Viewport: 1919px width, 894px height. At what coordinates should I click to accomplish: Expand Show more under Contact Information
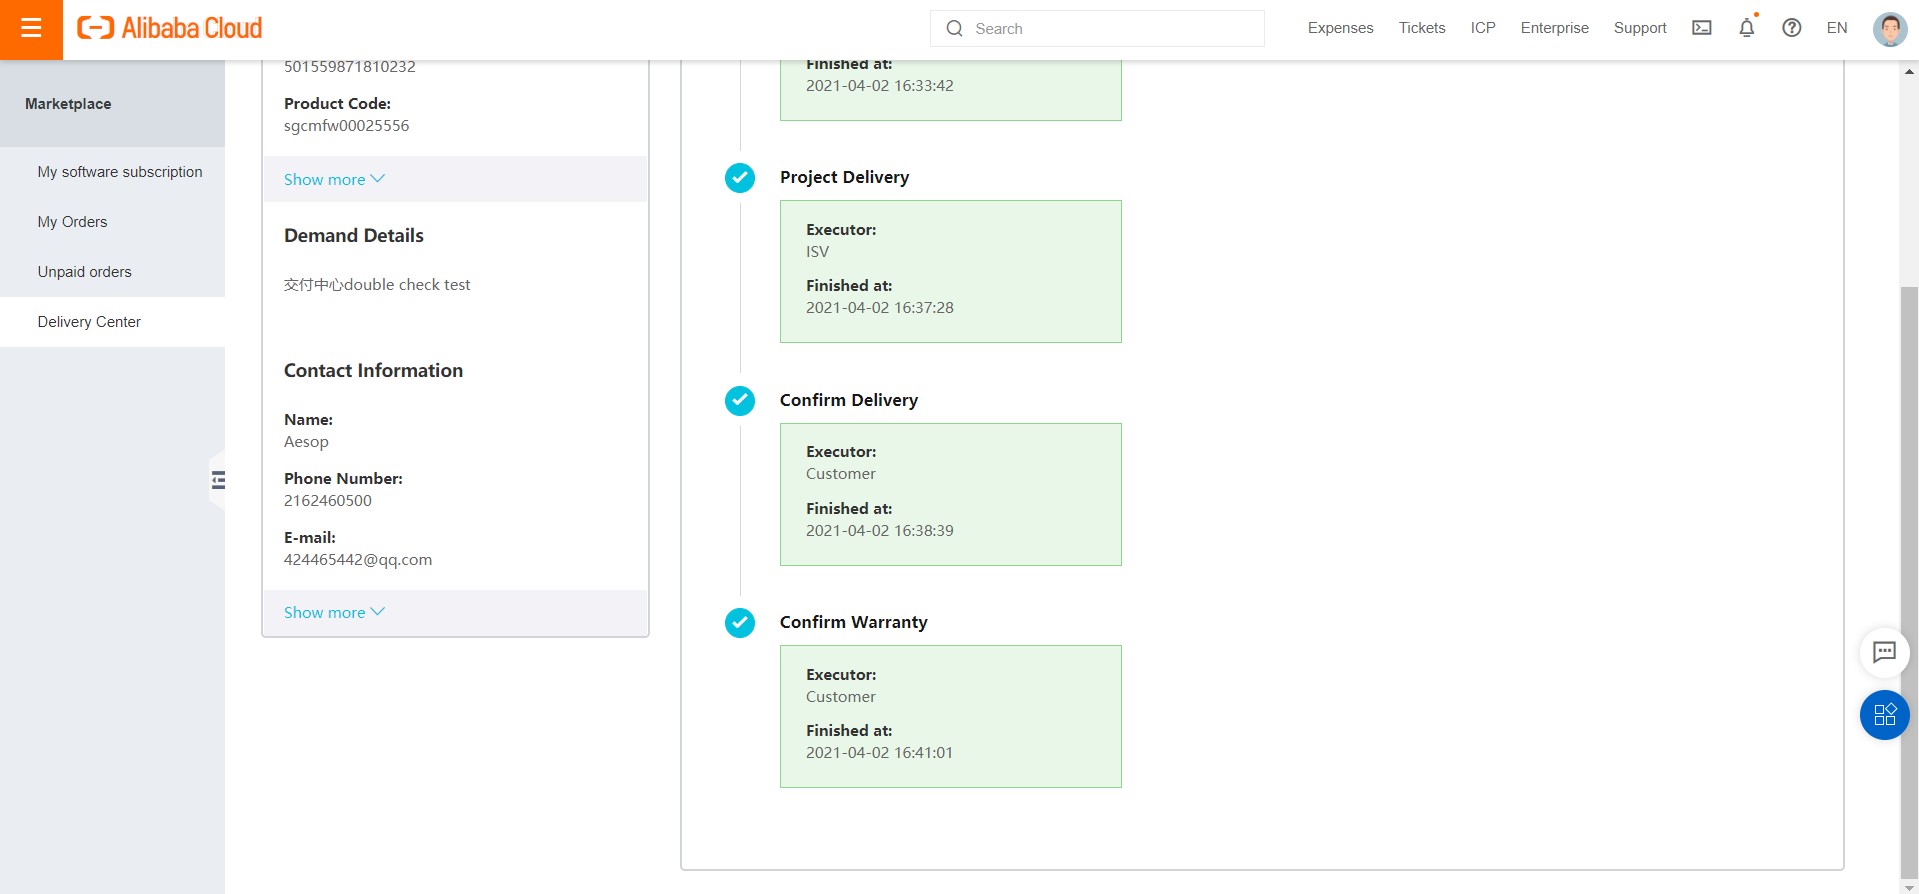(334, 613)
